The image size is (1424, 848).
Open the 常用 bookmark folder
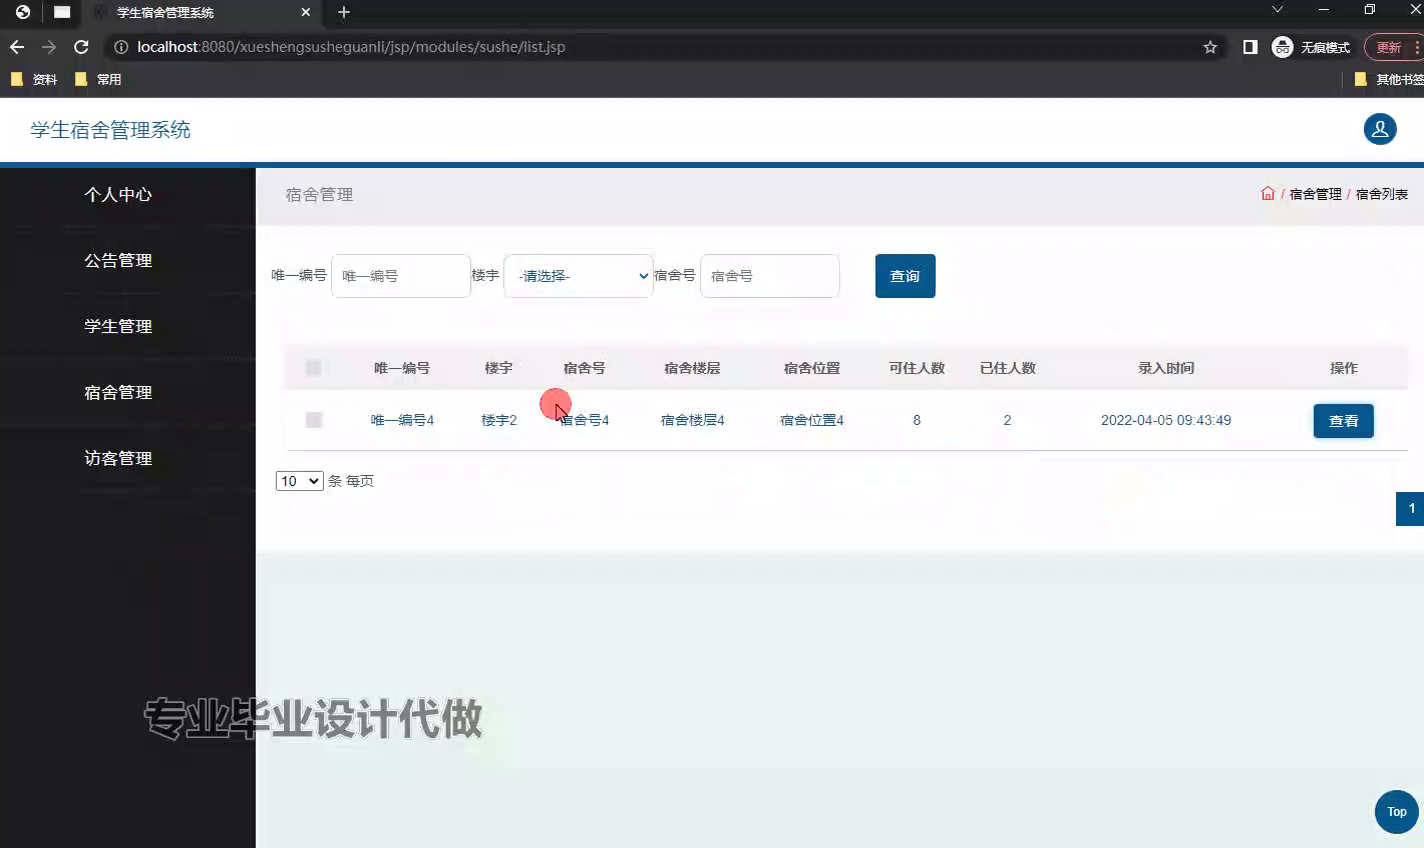pyautogui.click(x=98, y=79)
